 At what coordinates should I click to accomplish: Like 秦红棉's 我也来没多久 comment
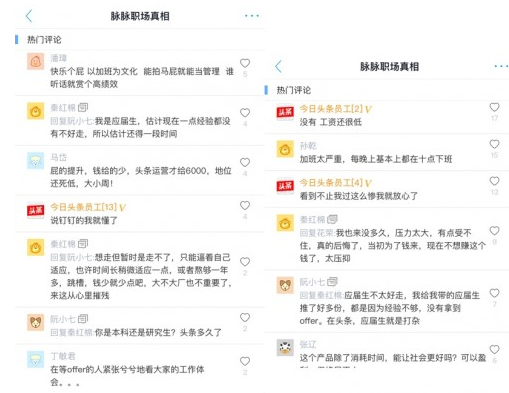494,231
